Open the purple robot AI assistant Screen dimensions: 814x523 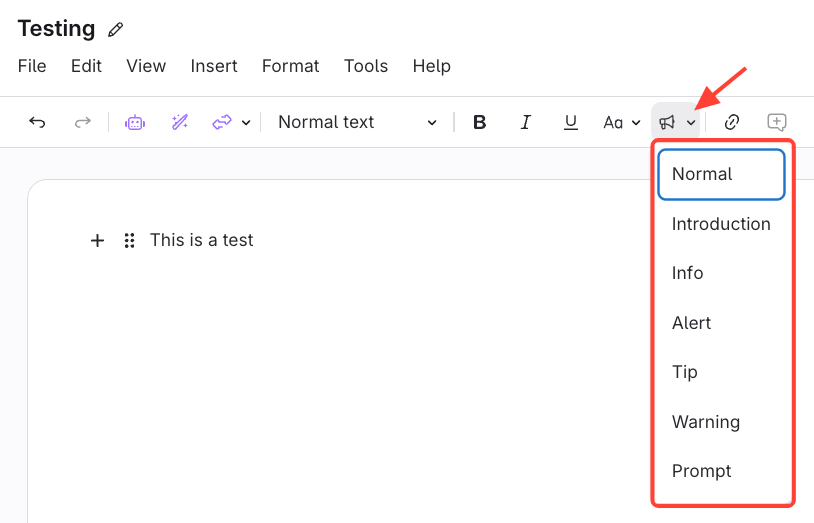[x=134, y=122]
